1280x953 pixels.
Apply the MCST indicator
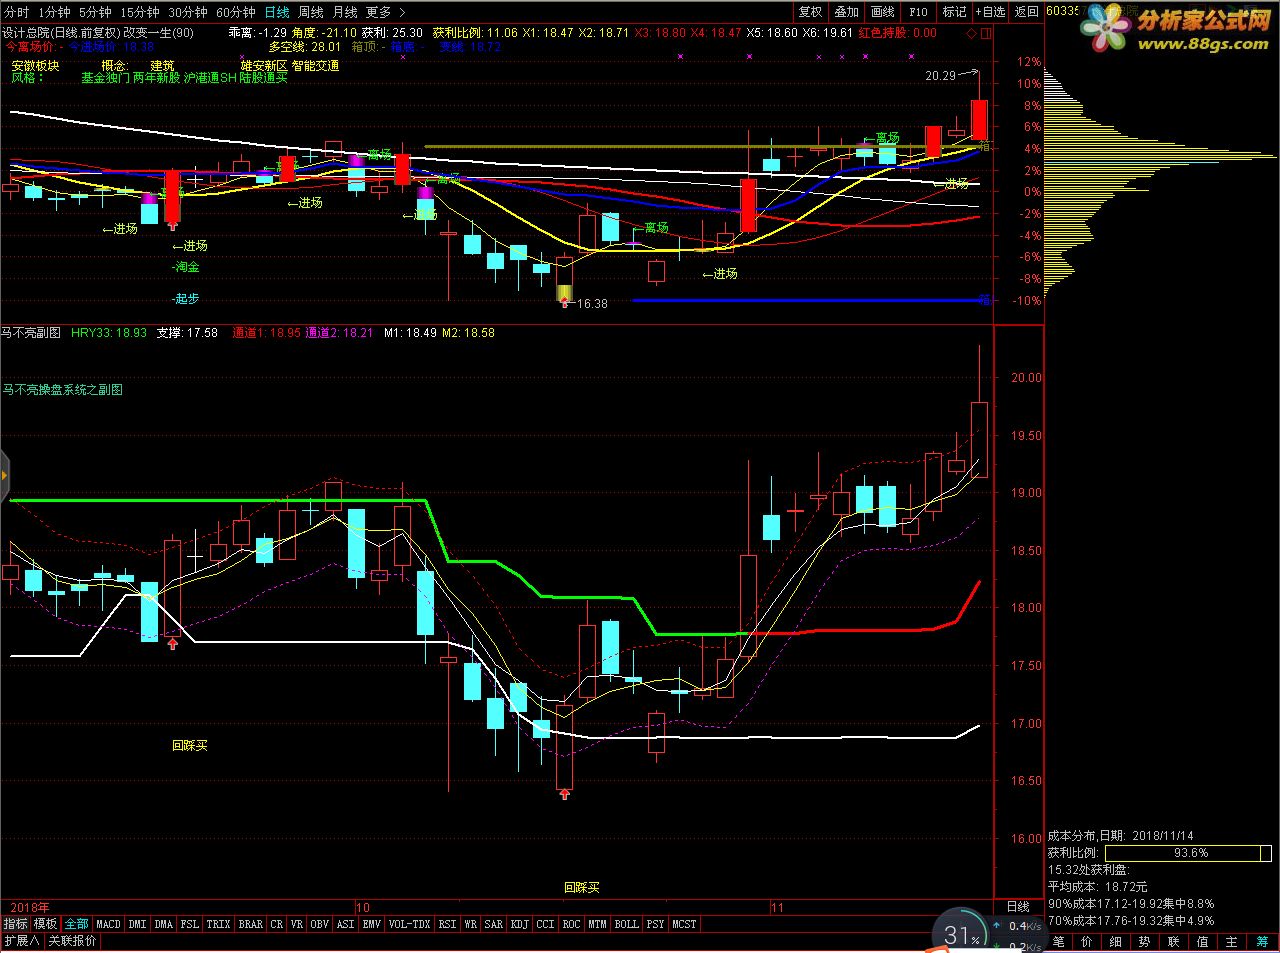pos(685,924)
